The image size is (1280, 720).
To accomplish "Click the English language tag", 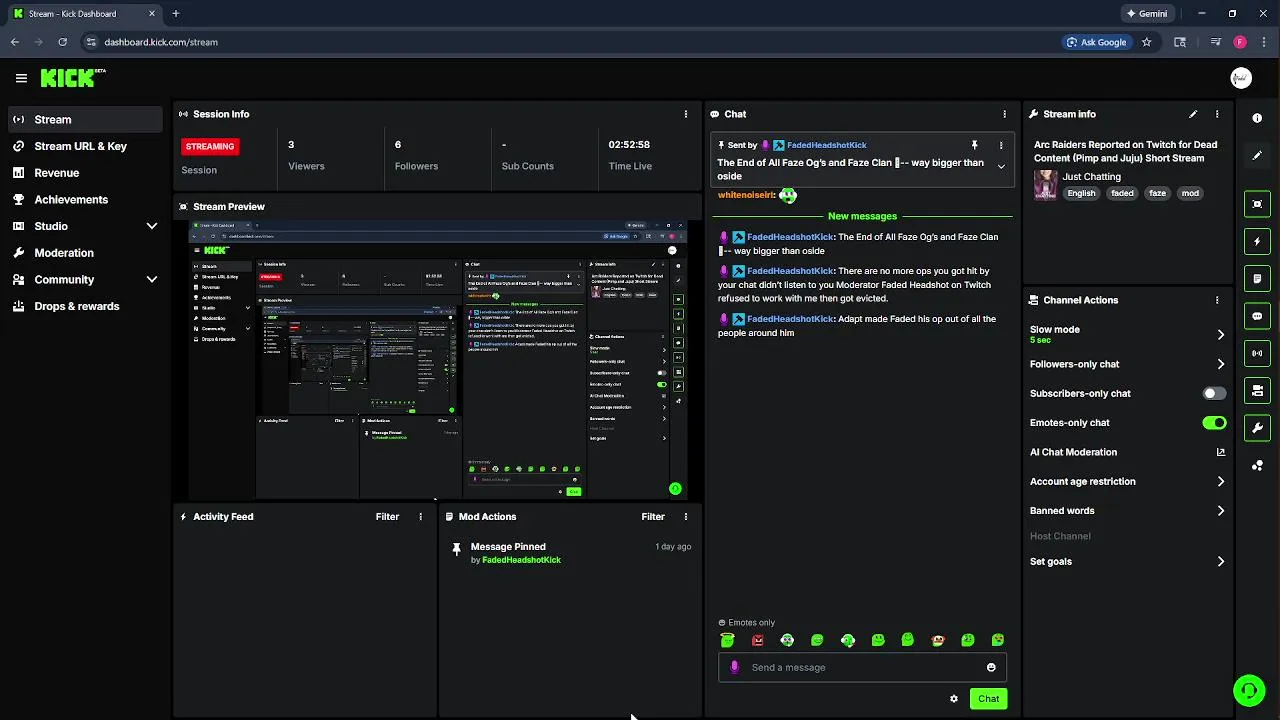I will (1081, 194).
